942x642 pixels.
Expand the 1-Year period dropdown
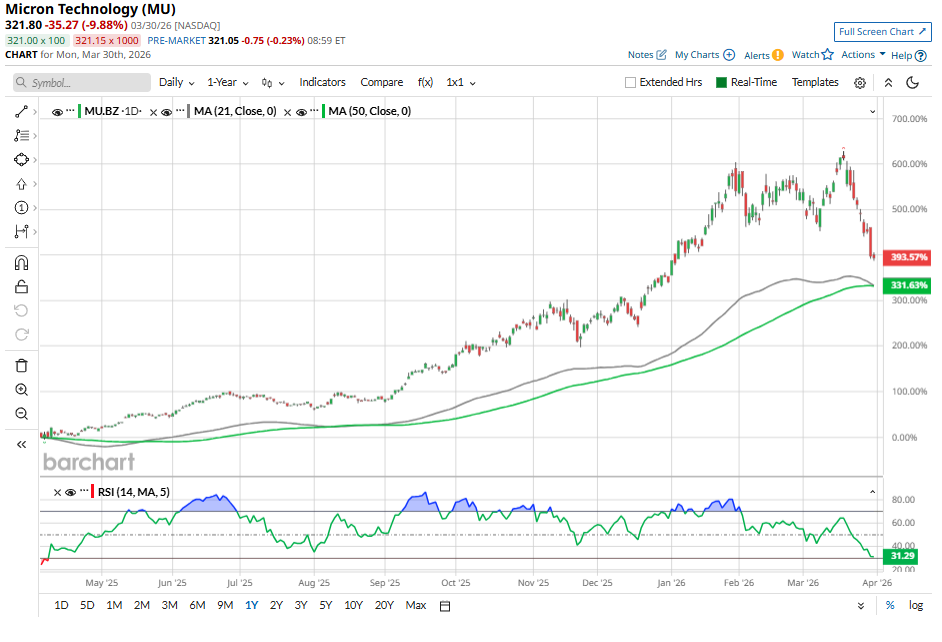point(227,83)
